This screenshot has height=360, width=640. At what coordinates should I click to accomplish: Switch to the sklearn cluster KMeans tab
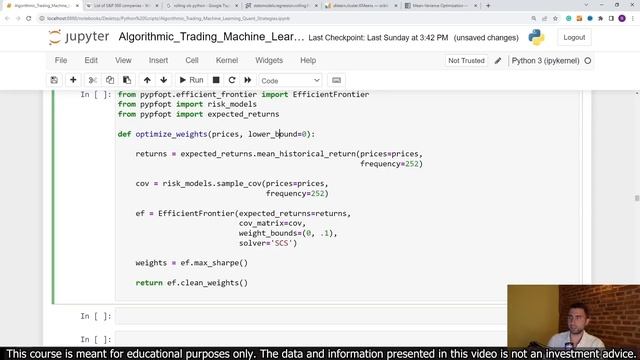click(360, 6)
